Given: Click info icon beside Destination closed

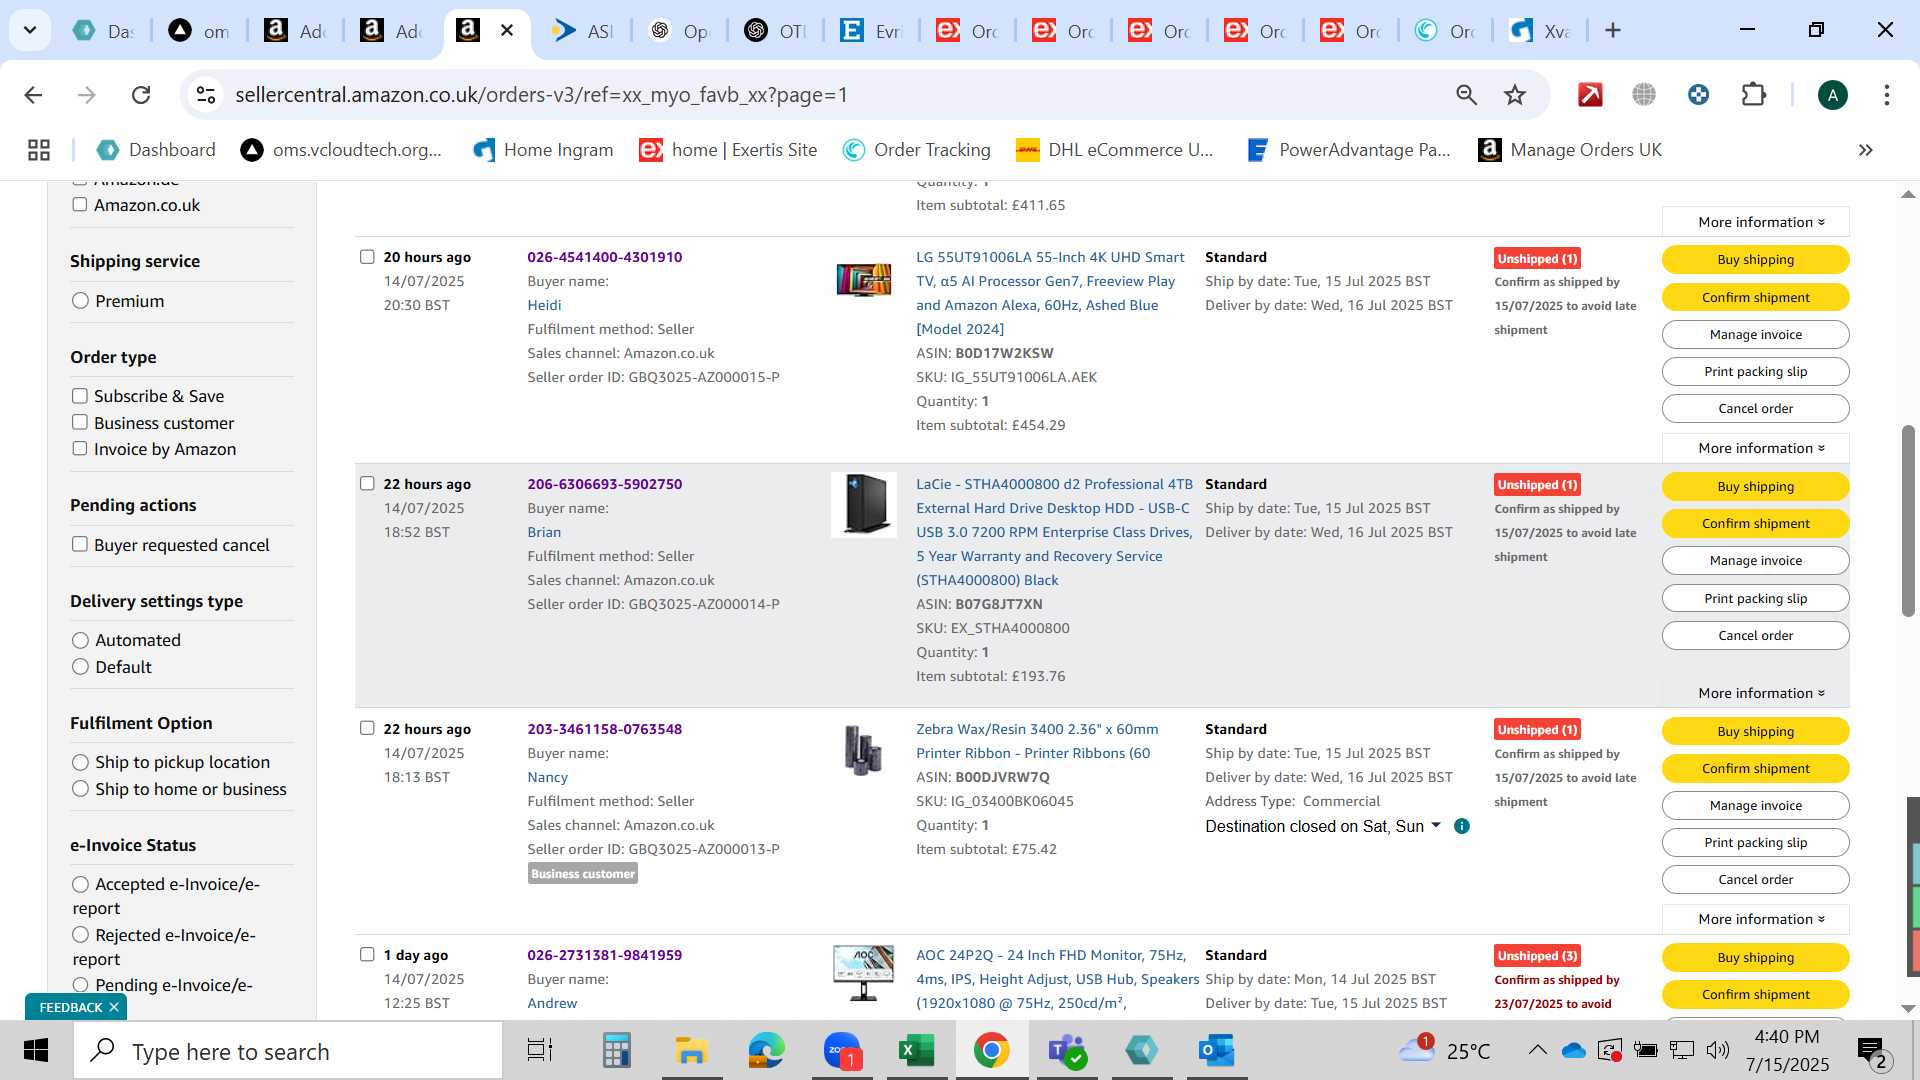Looking at the screenshot, I should click(x=1462, y=826).
